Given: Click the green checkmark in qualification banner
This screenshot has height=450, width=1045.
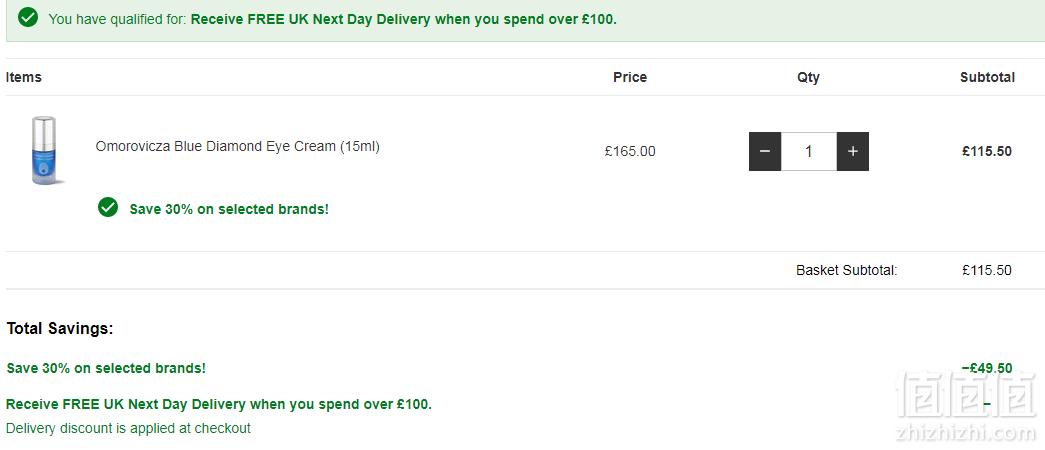Looking at the screenshot, I should (x=28, y=18).
